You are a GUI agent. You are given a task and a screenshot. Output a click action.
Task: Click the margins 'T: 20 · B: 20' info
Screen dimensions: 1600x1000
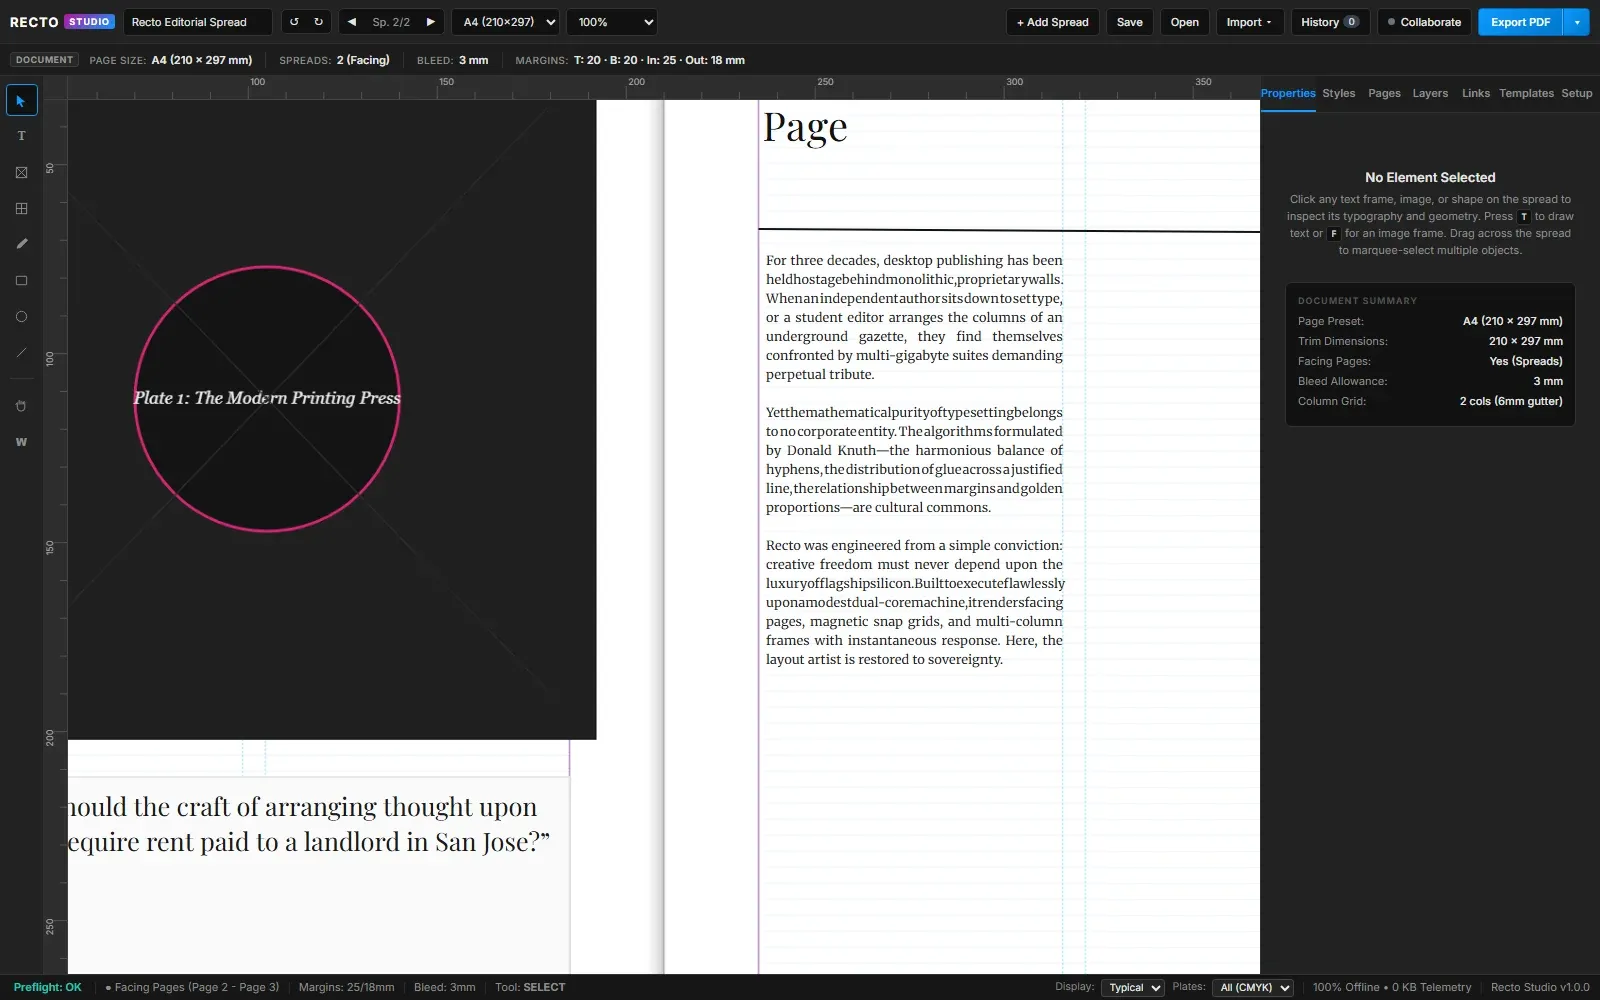click(x=630, y=60)
